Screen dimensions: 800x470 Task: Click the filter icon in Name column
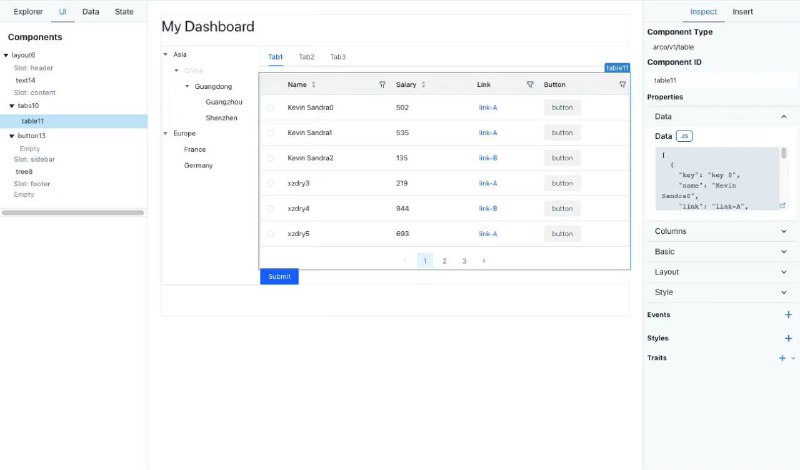(x=382, y=85)
